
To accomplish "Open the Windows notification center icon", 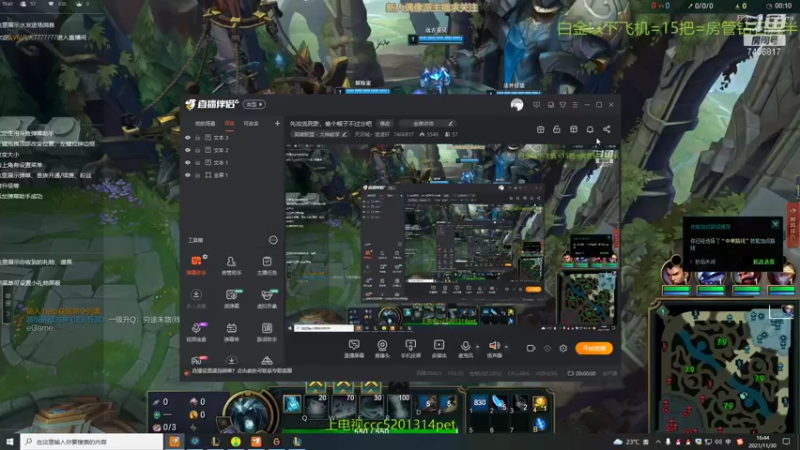I will tap(786, 442).
